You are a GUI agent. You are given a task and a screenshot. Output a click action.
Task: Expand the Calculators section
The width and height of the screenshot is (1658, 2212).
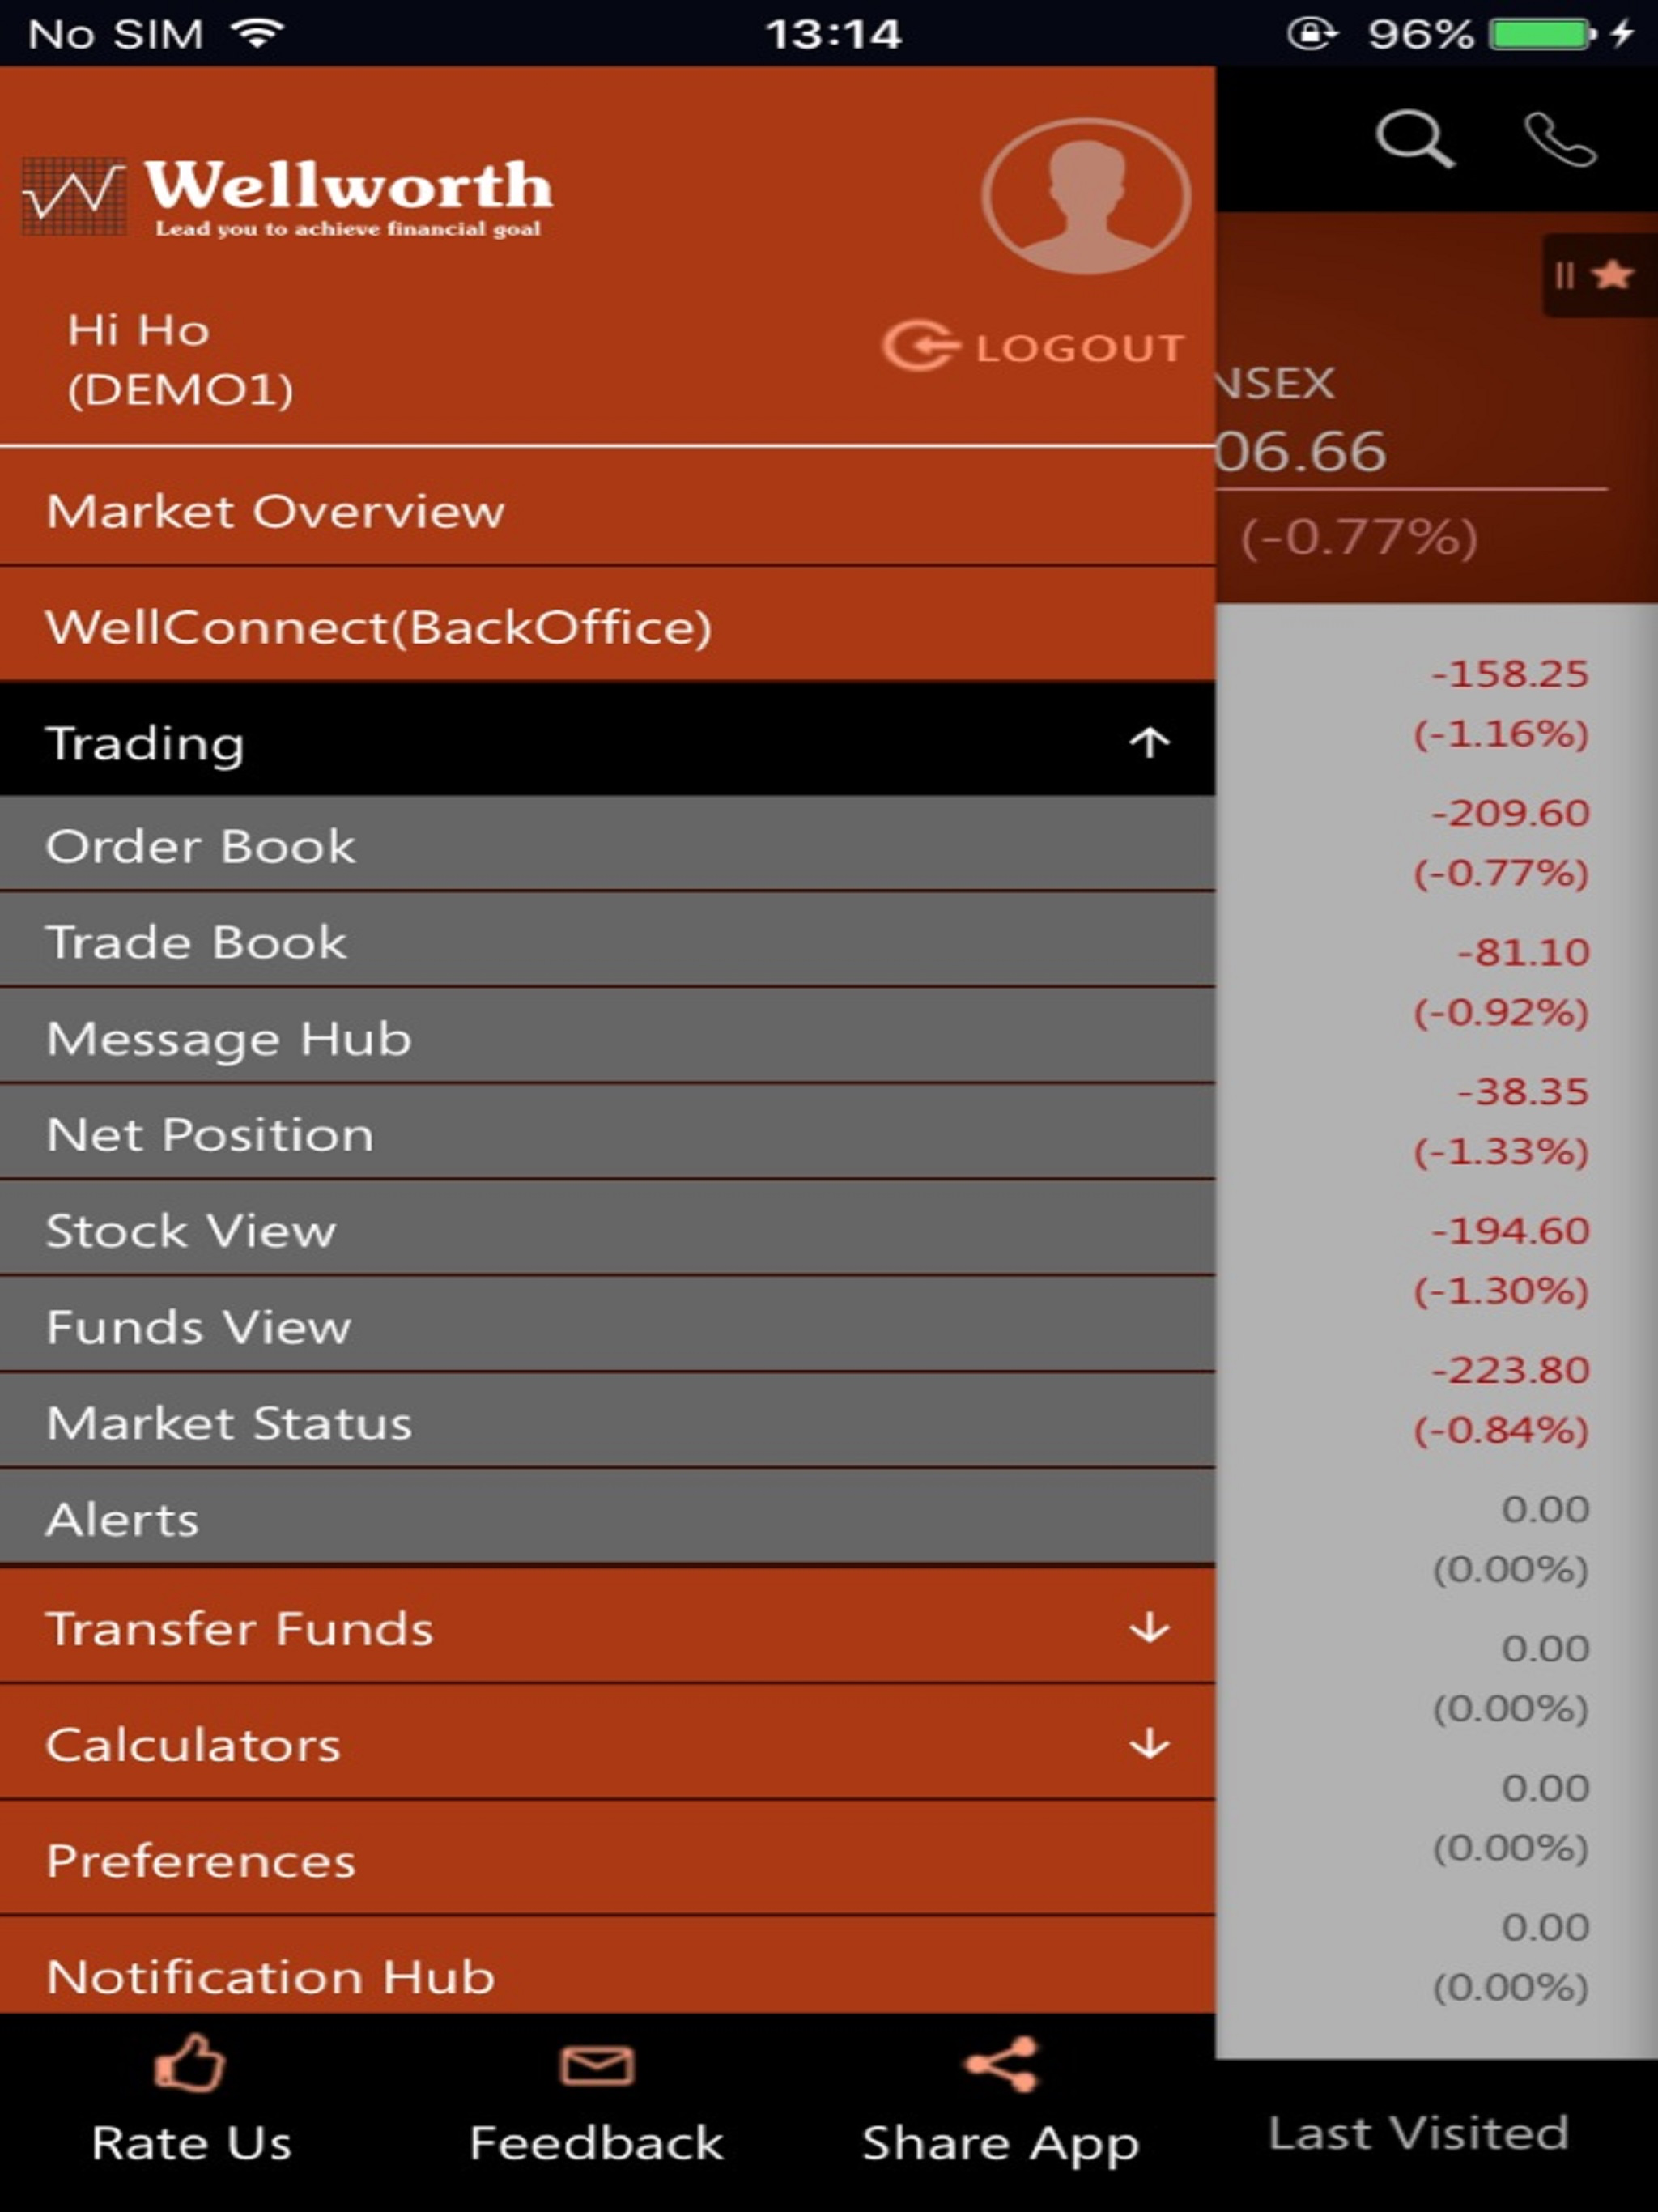(x=1149, y=1744)
